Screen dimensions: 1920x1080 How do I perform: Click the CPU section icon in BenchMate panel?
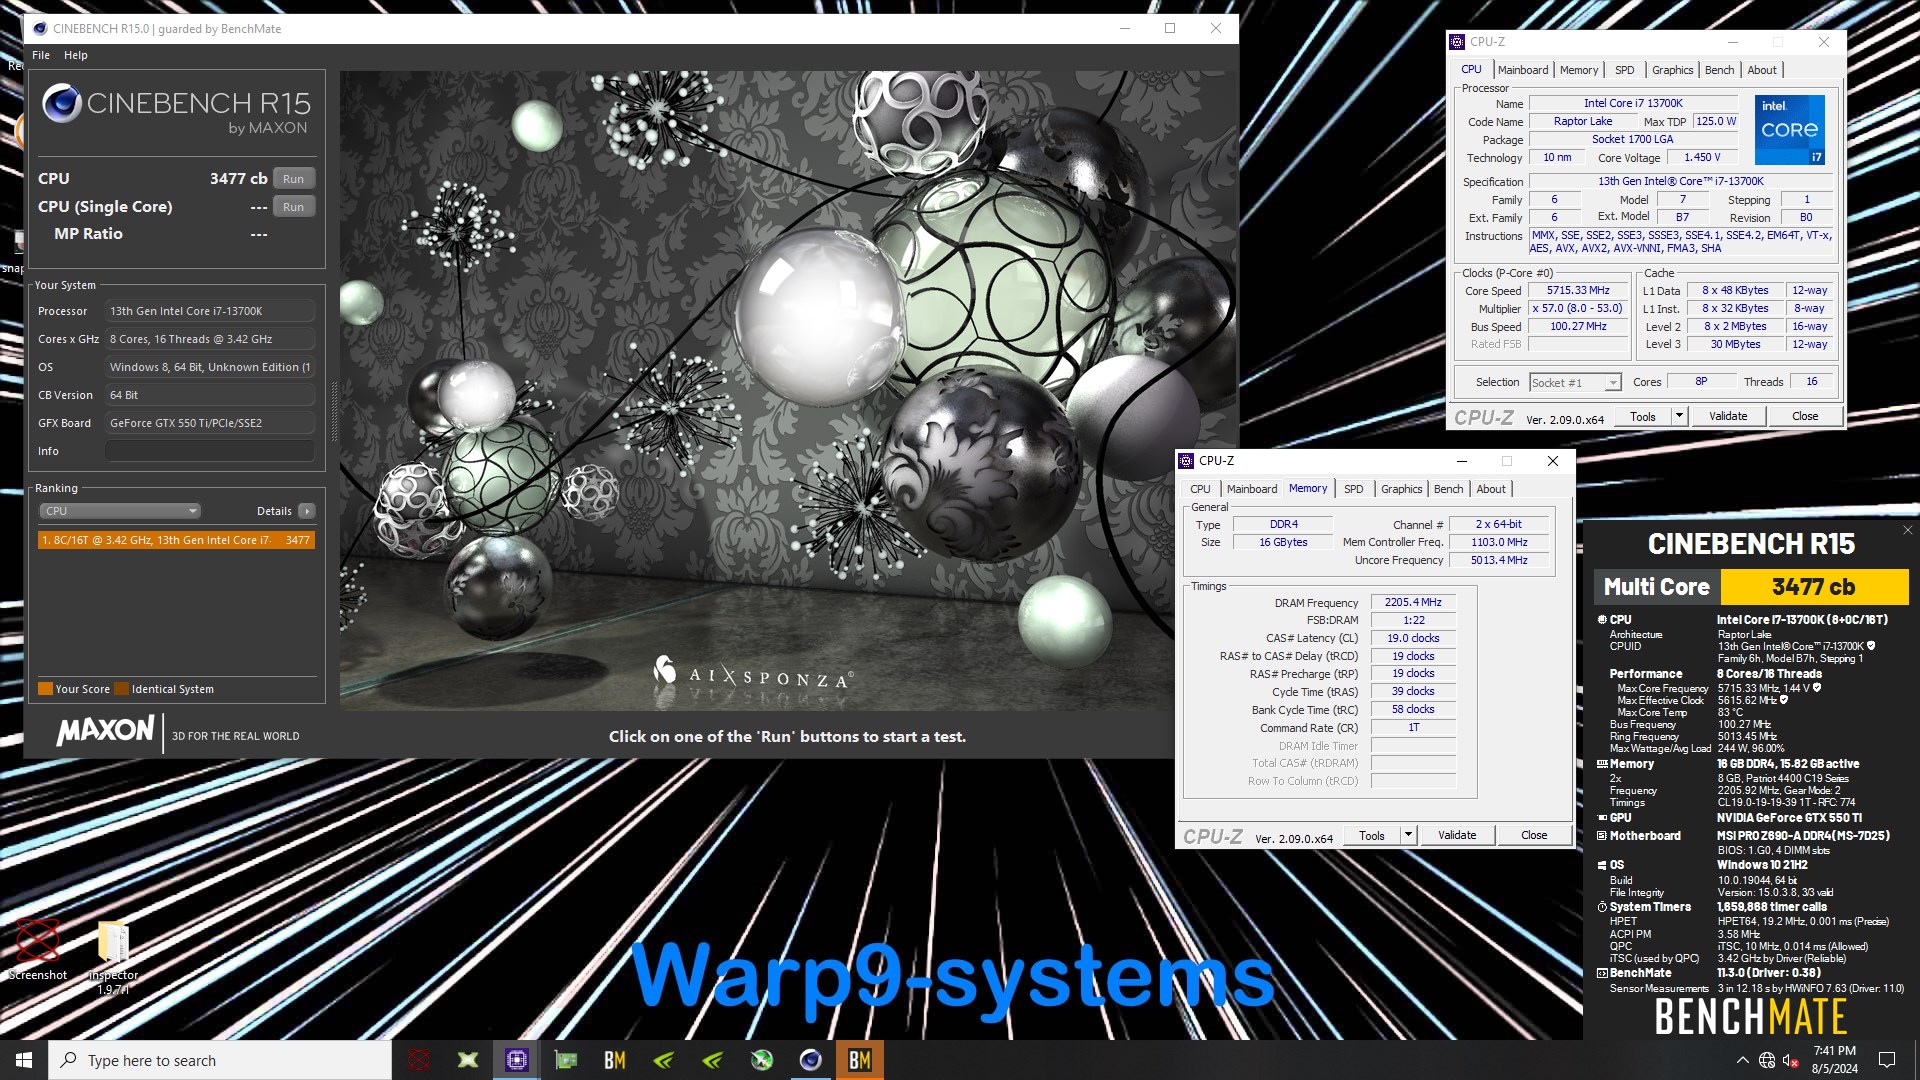[1602, 620]
